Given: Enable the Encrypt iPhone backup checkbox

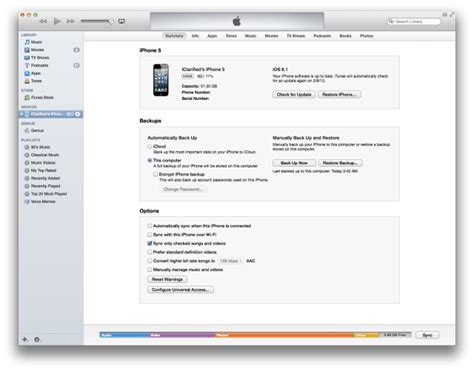Looking at the screenshot, I should point(156,174).
